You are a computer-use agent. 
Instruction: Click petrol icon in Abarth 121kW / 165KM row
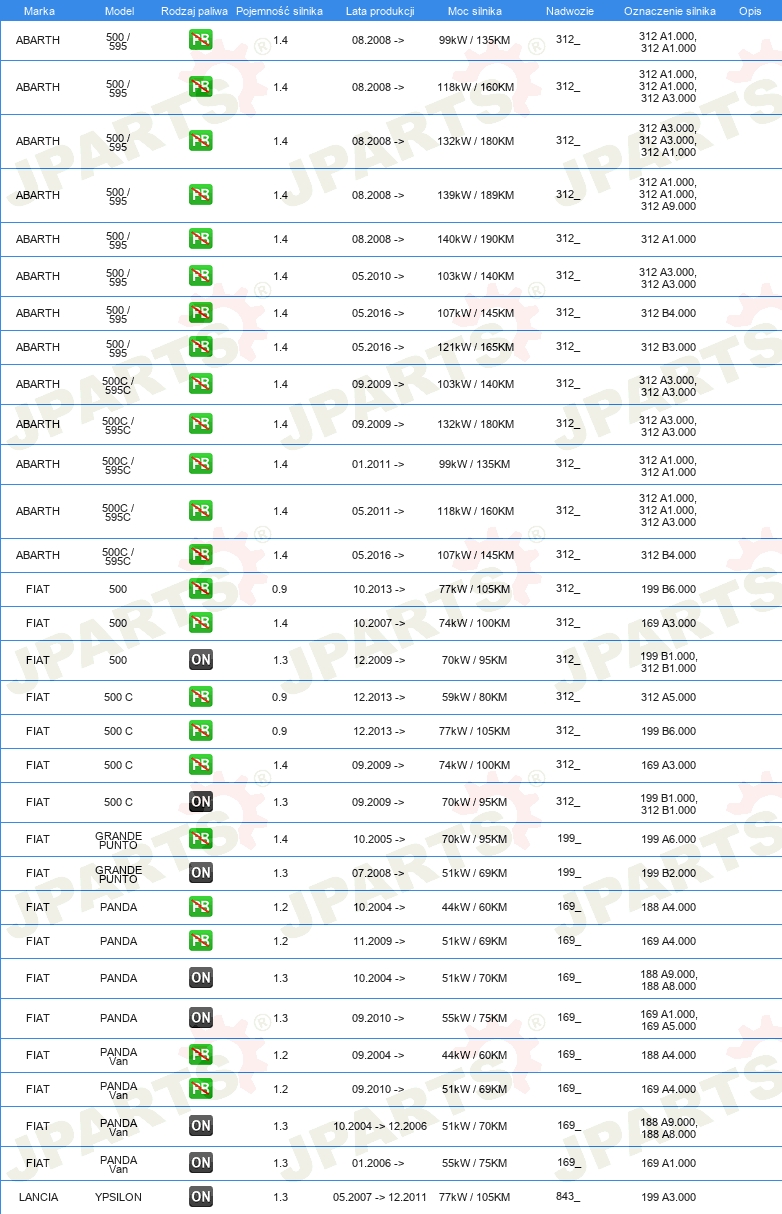point(201,347)
